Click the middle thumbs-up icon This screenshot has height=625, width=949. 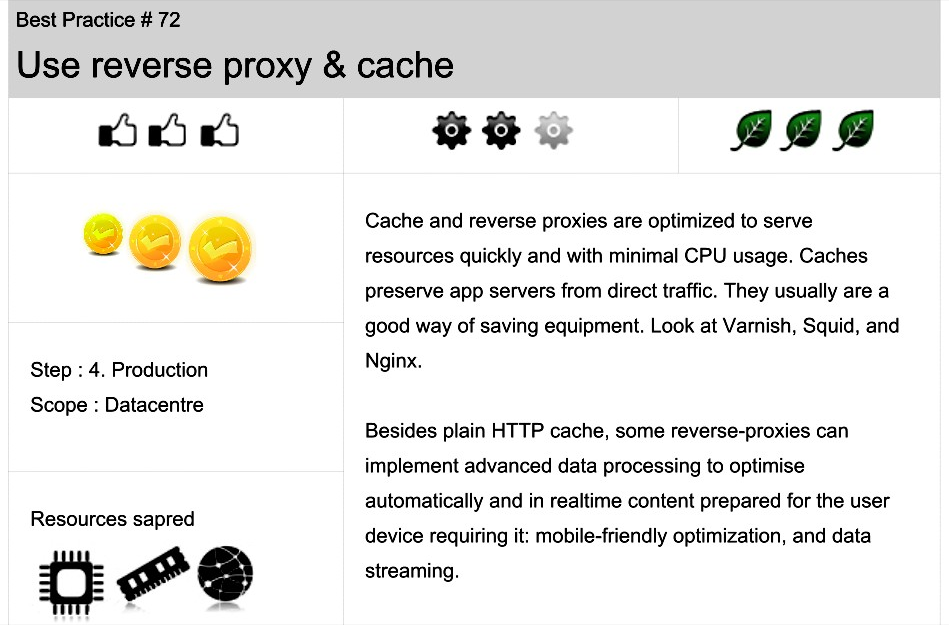[x=168, y=129]
